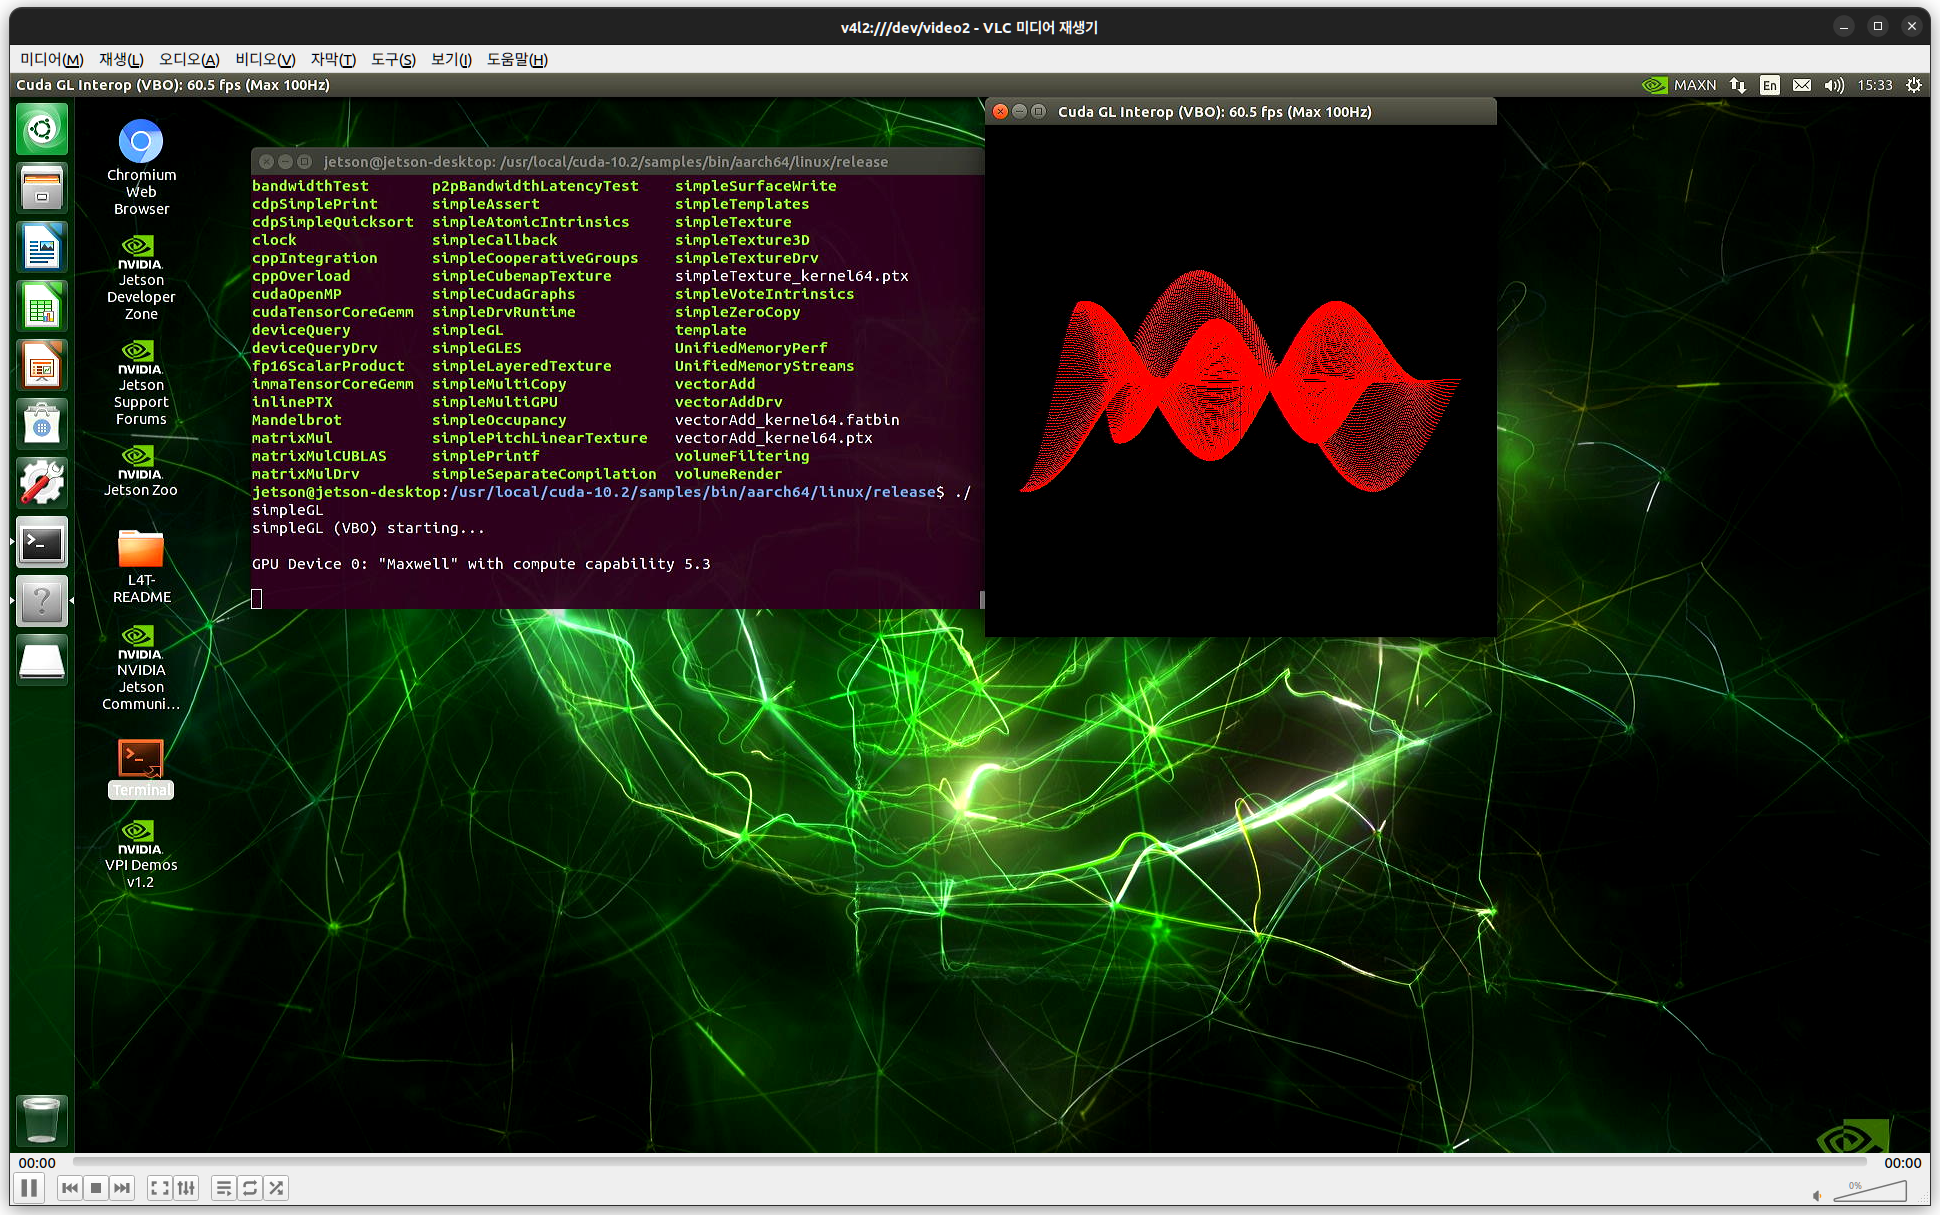Launch LibreOffice Calc from launcher
This screenshot has height=1215, width=1940.
(x=42, y=306)
